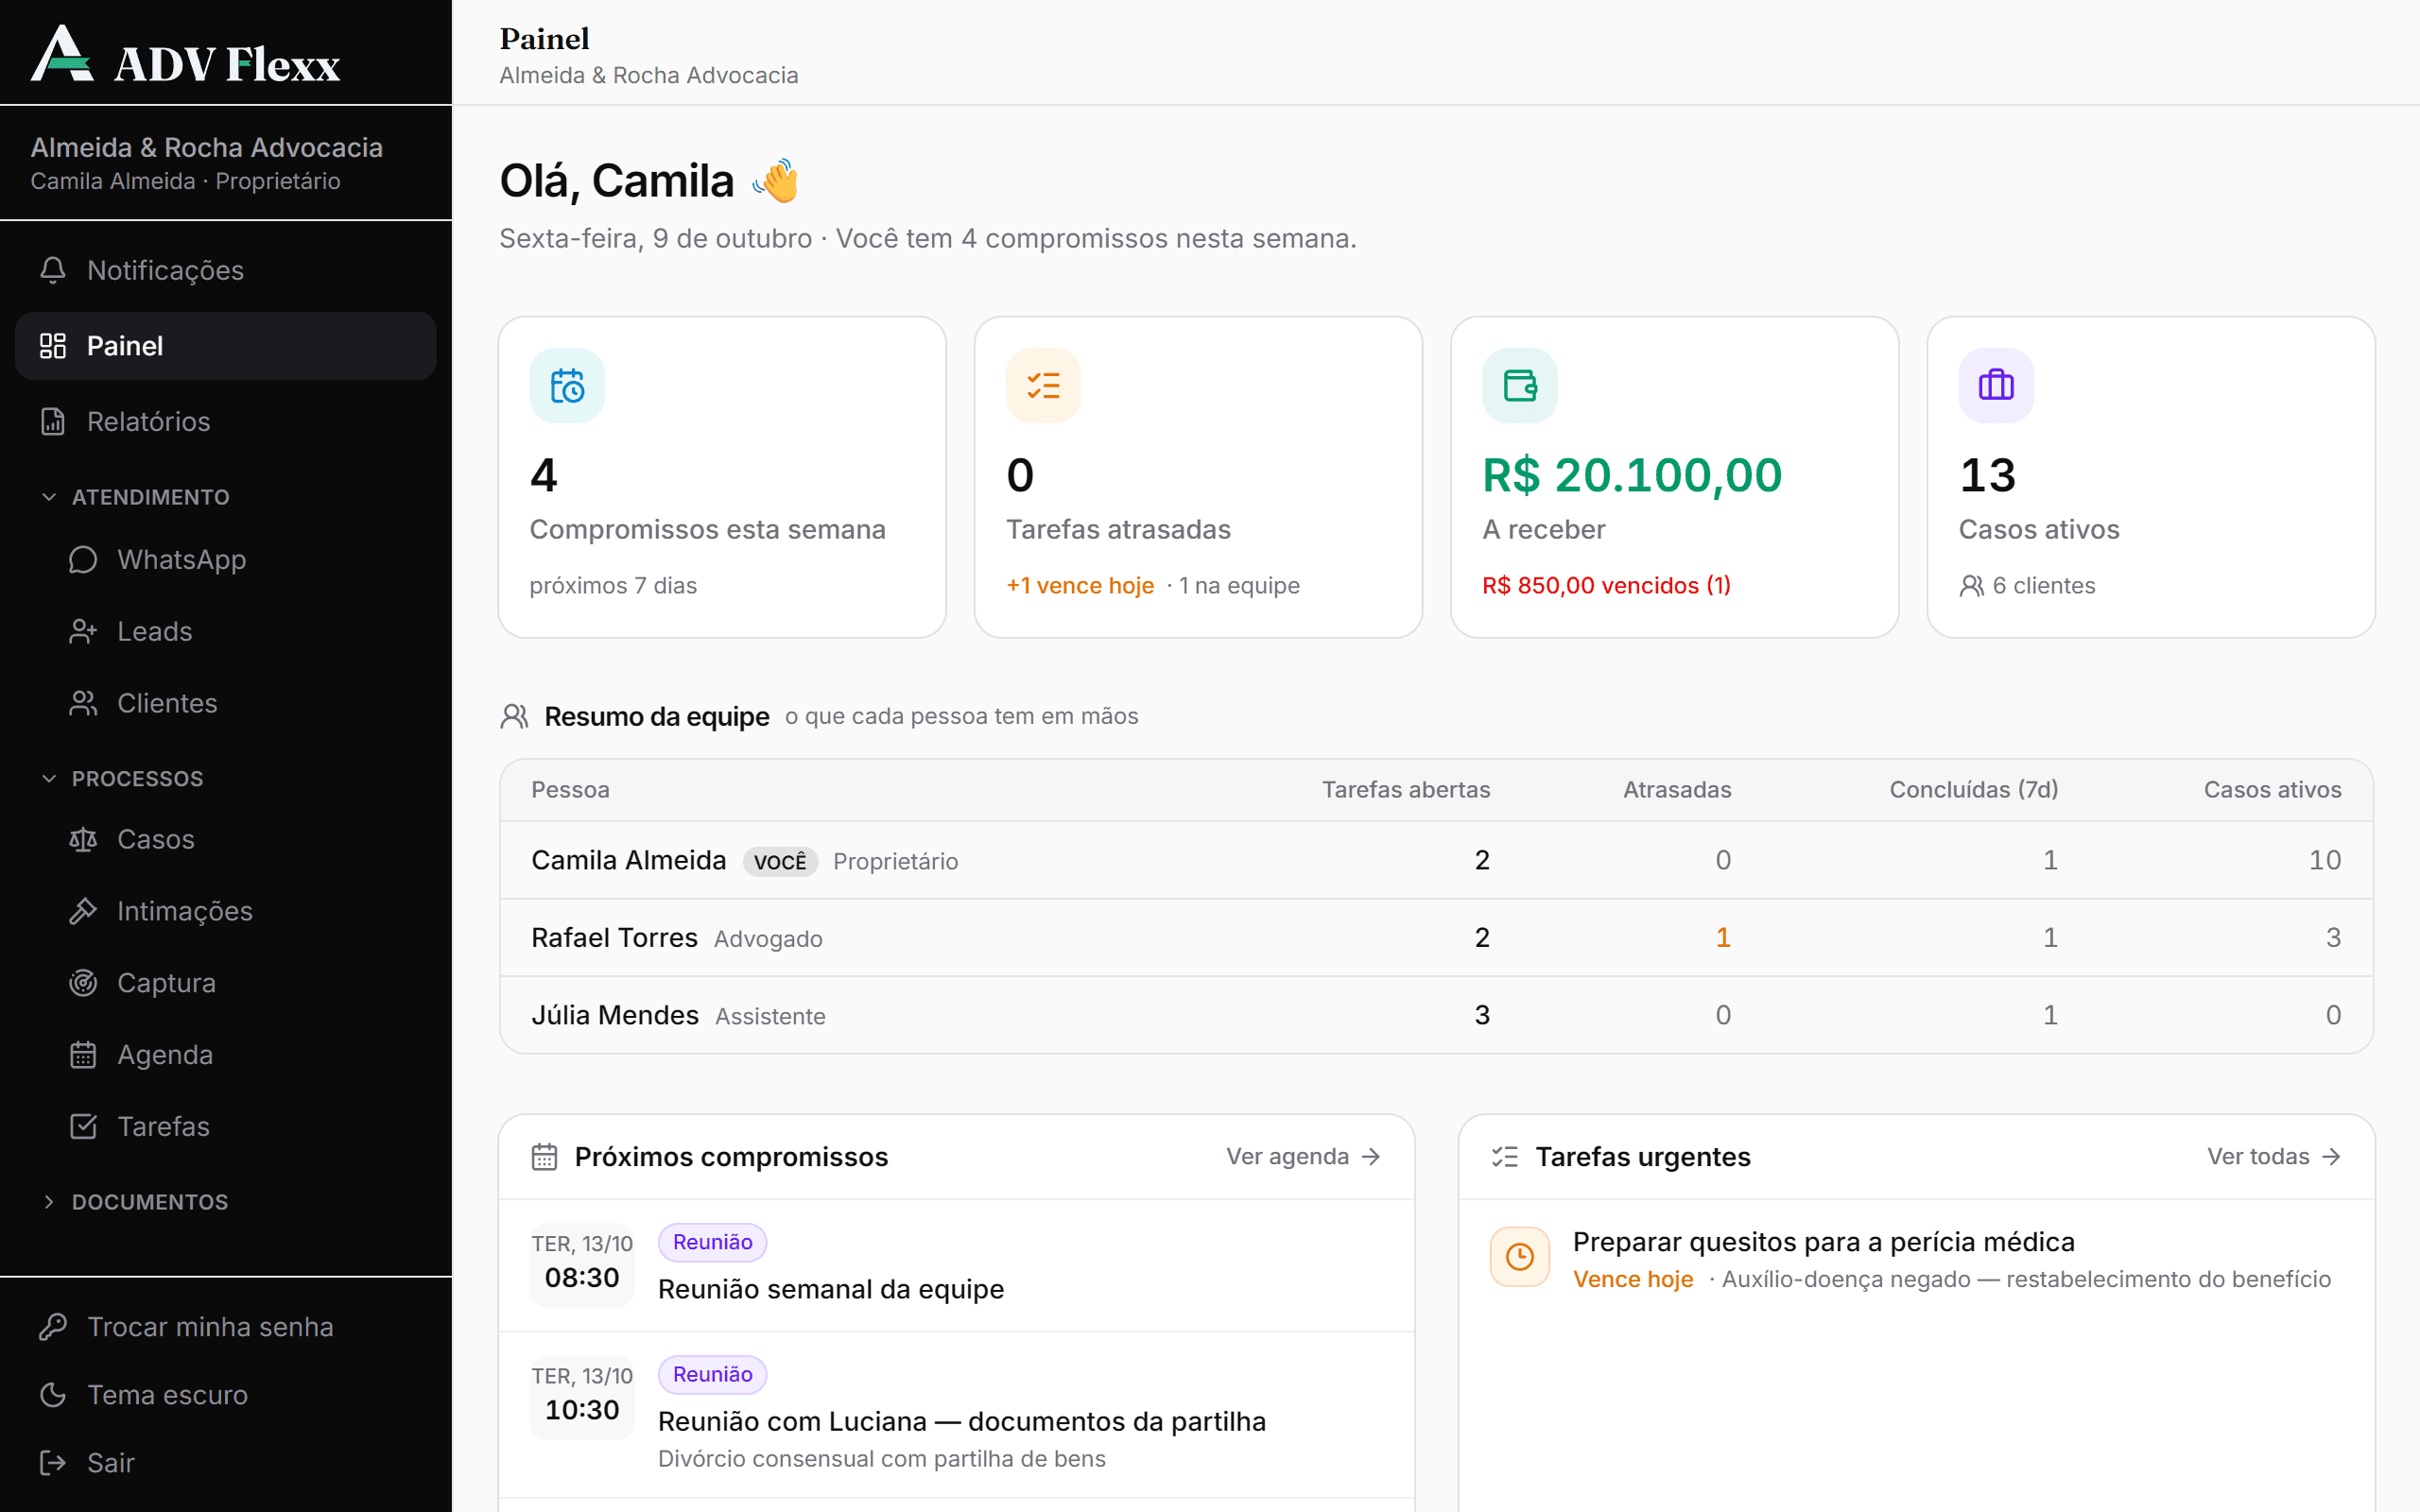This screenshot has height=1512, width=2420.
Task: Open the Painel menu item
Action: (x=226, y=346)
